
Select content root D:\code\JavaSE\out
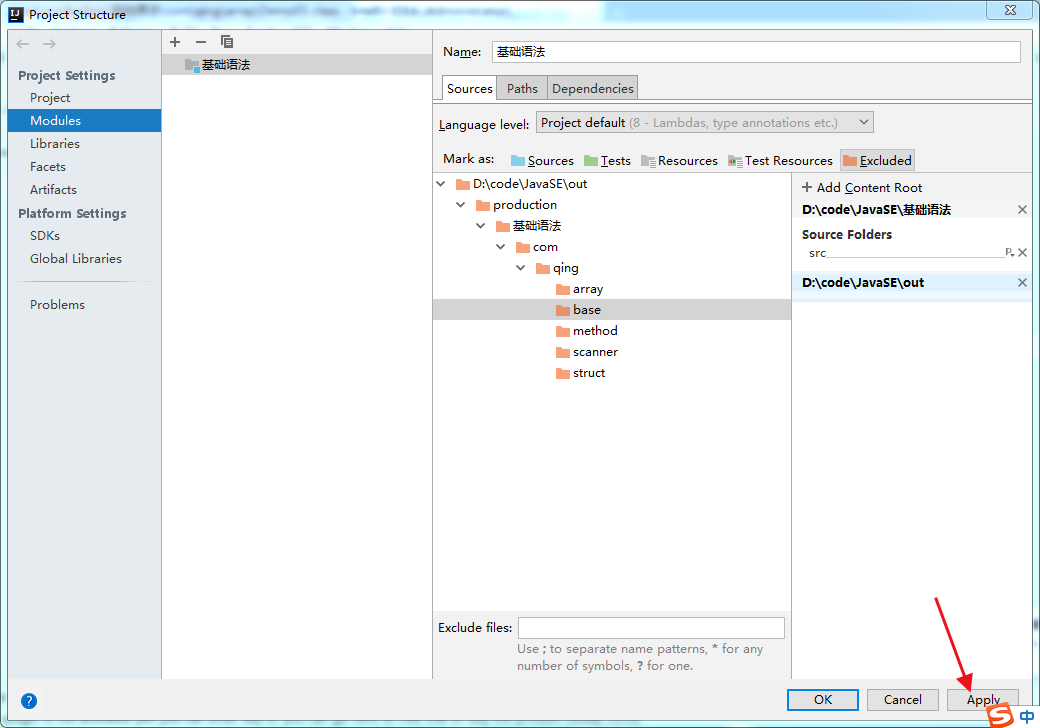pos(863,282)
